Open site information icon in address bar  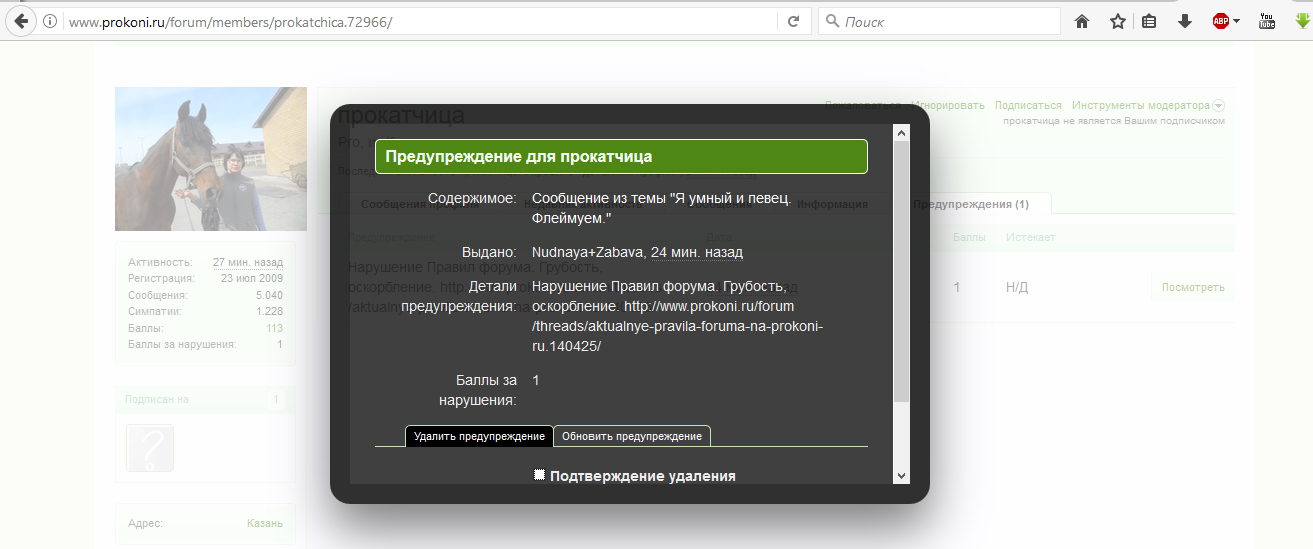point(51,22)
